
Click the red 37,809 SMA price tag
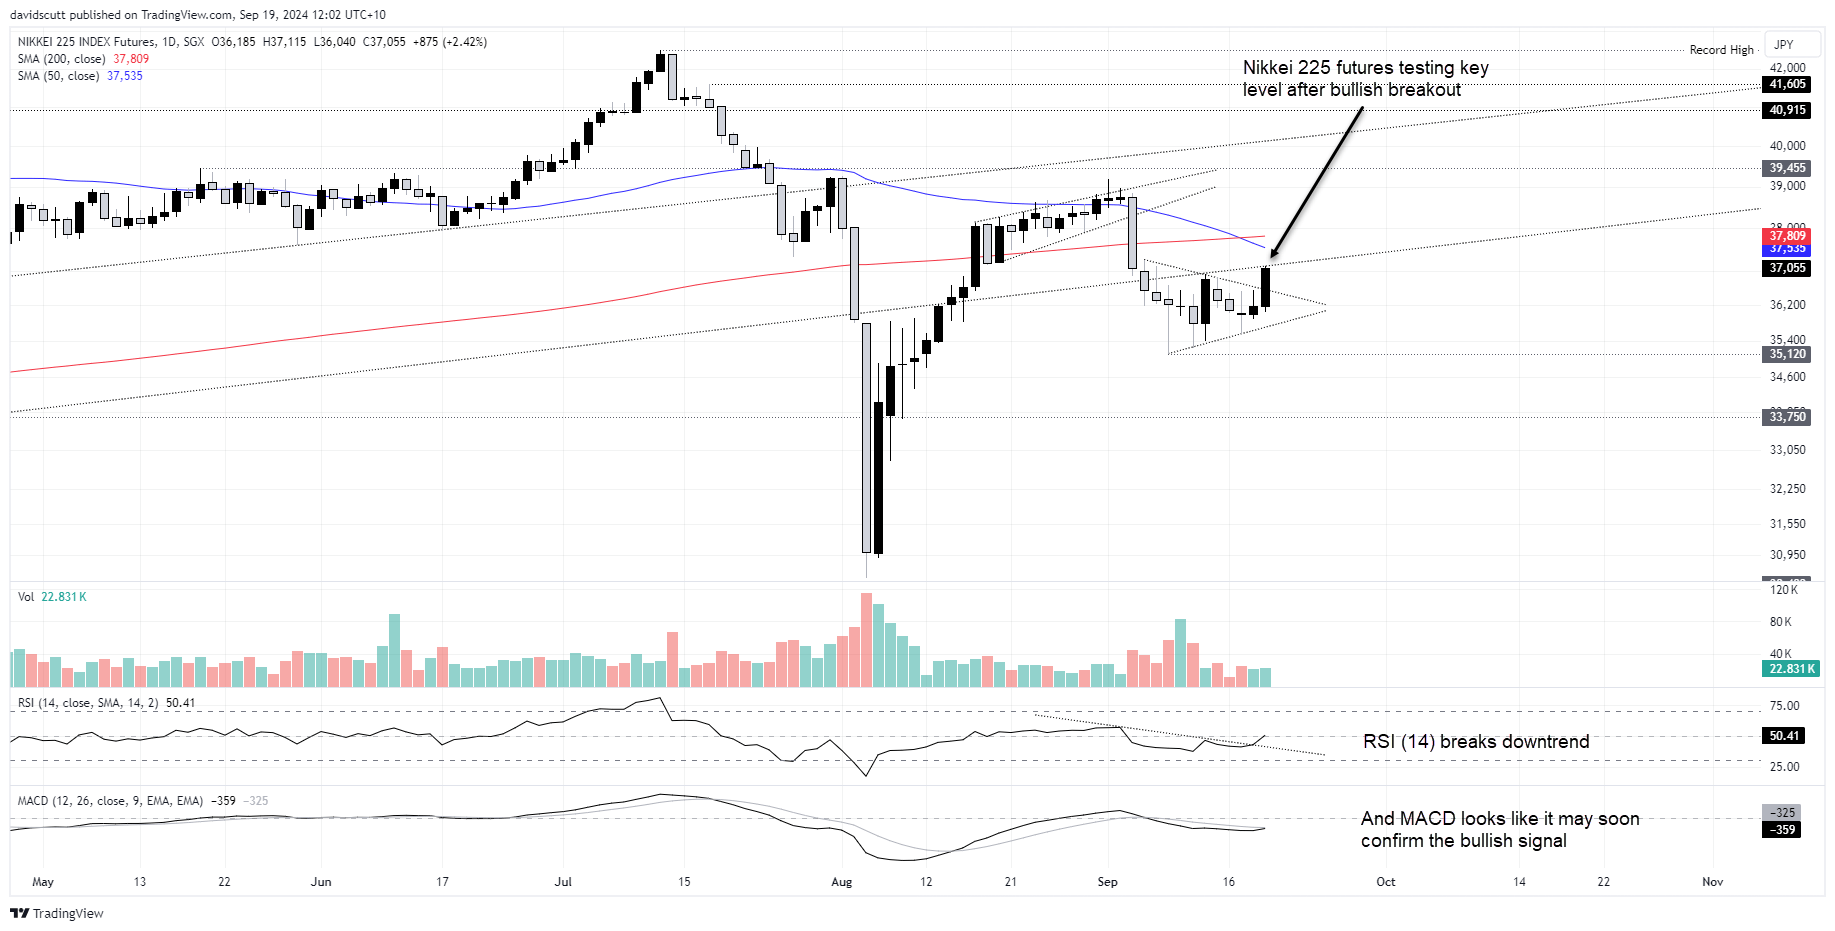tap(1787, 236)
